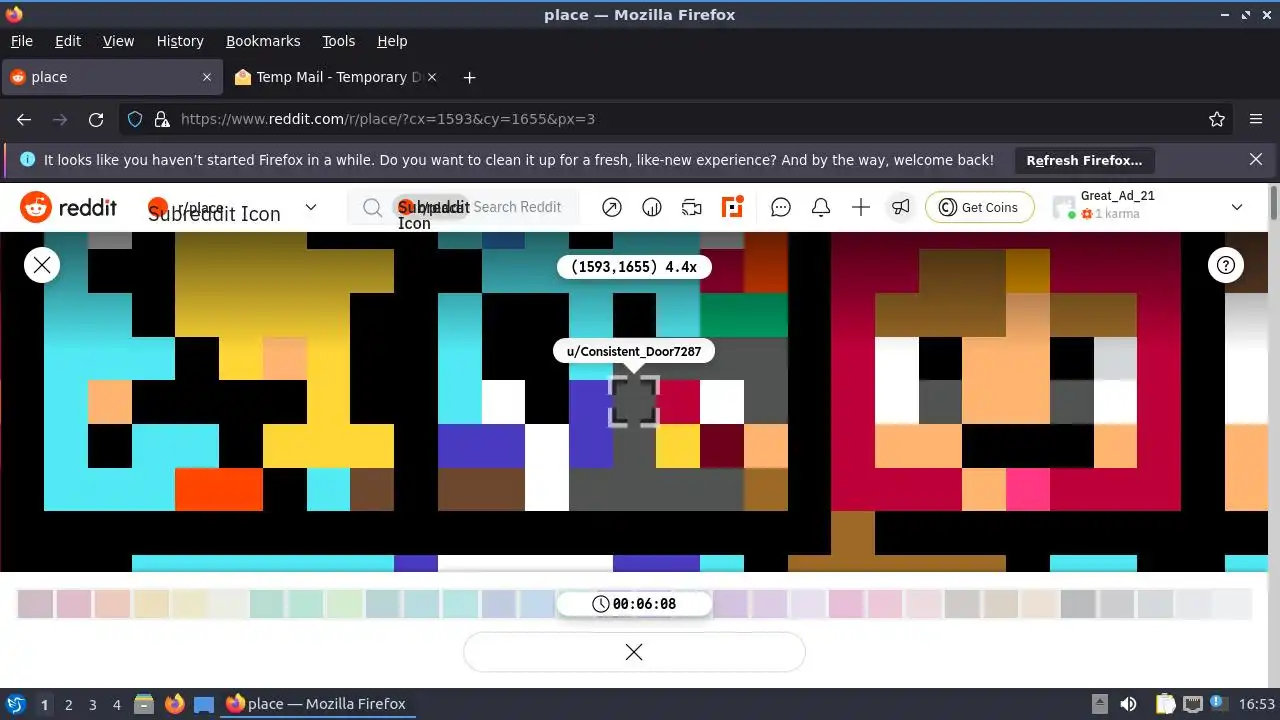Image resolution: width=1280 pixels, height=720 pixels.
Task: Open the Tools menu
Action: tap(338, 41)
